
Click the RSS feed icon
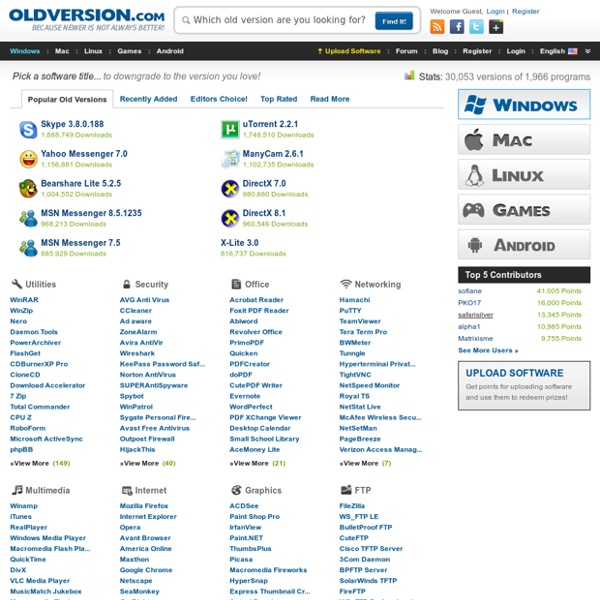tap(437, 27)
